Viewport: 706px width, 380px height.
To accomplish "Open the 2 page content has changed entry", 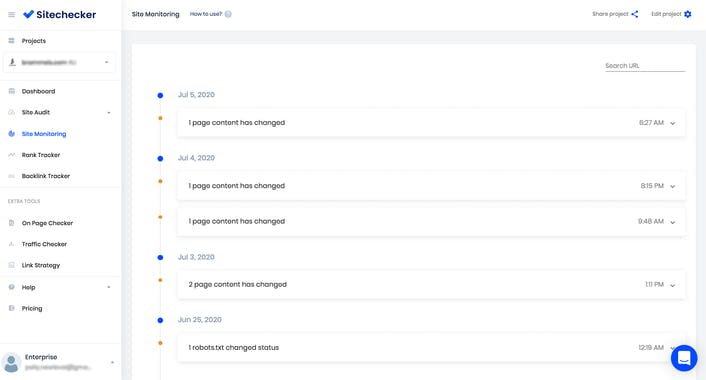I will (431, 285).
